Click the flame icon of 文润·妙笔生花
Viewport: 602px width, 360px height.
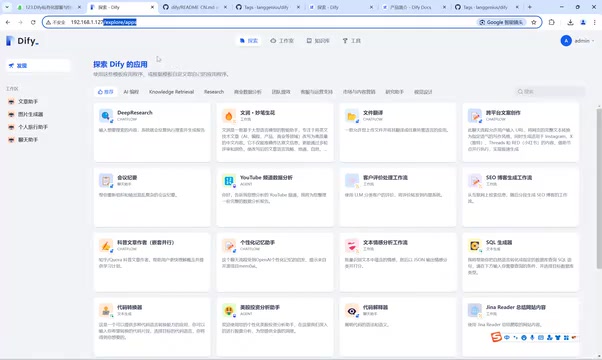coord(229,116)
